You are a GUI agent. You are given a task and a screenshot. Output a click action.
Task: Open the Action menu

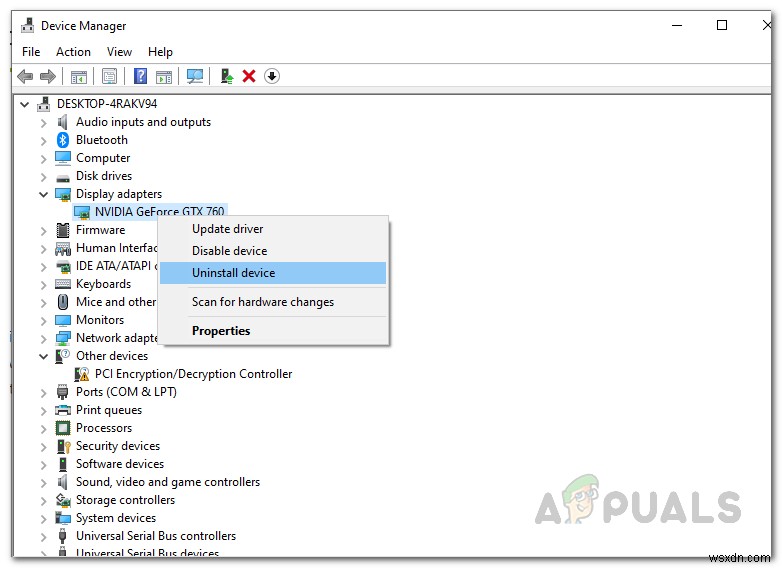point(73,52)
